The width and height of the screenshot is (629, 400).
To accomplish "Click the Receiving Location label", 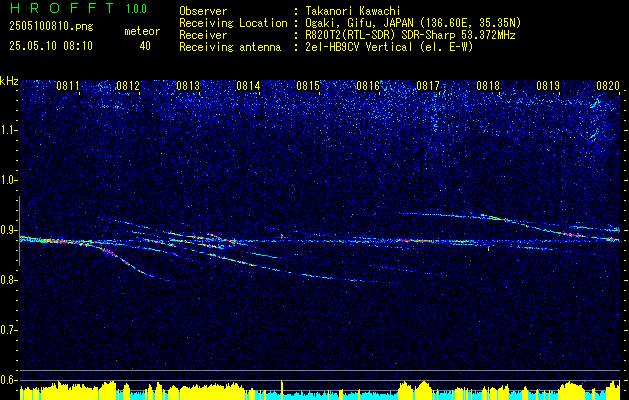I will coord(233,23).
